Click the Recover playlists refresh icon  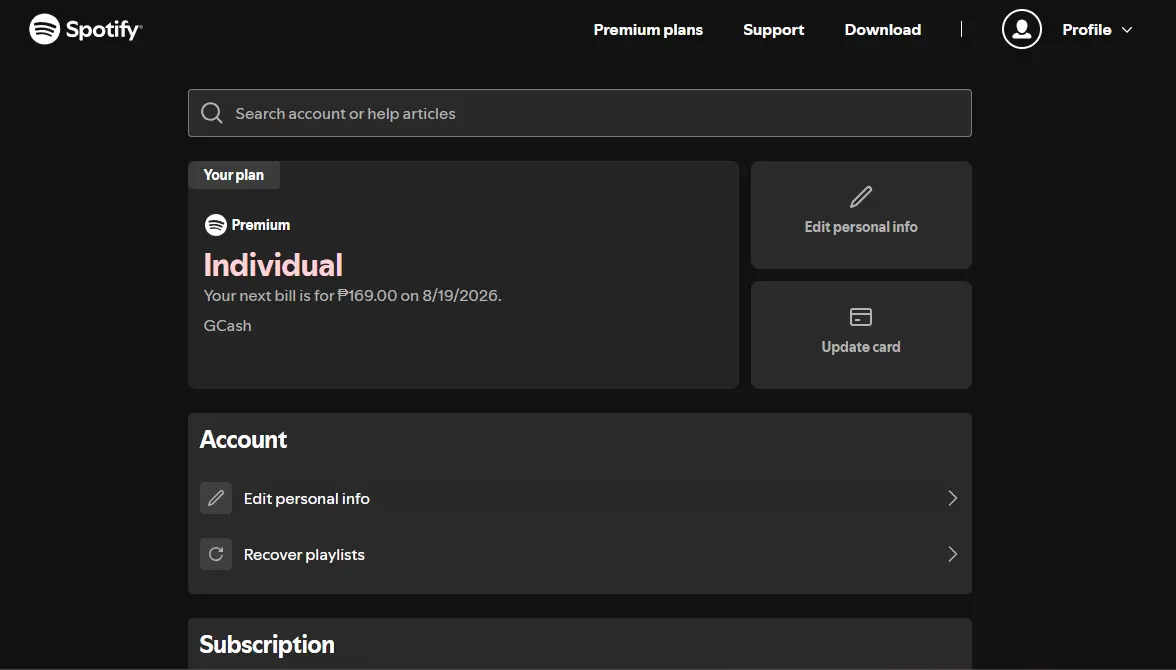(216, 554)
